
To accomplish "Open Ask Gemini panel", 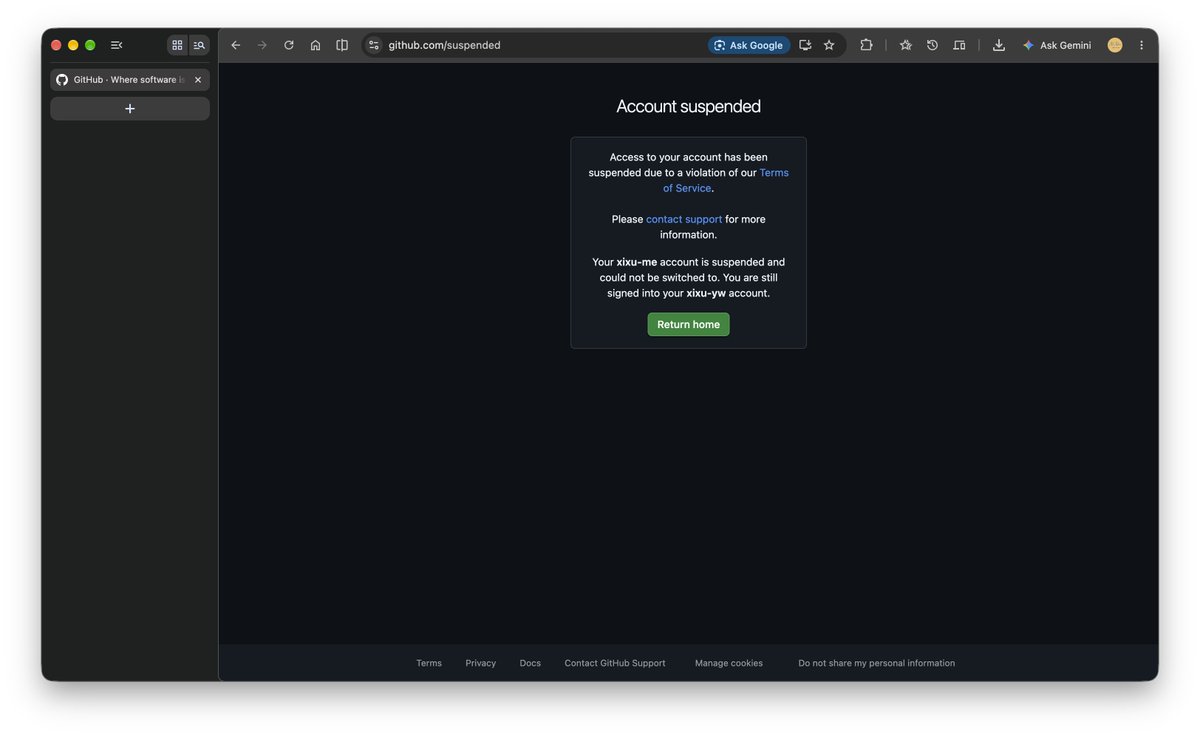I will (x=1056, y=45).
